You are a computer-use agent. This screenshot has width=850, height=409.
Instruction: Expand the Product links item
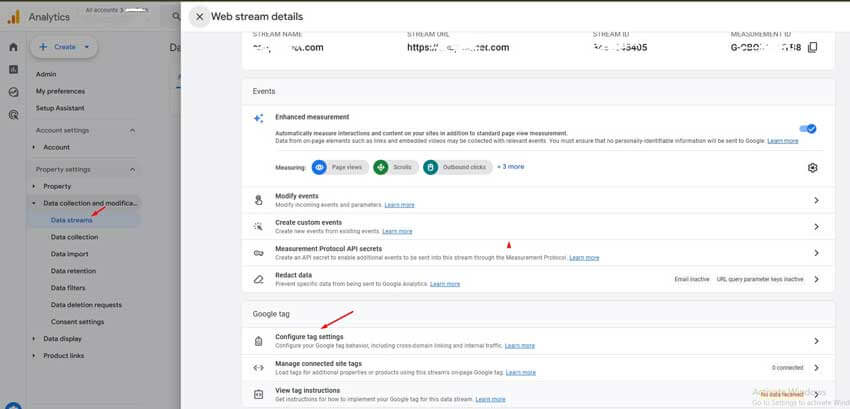[34, 356]
